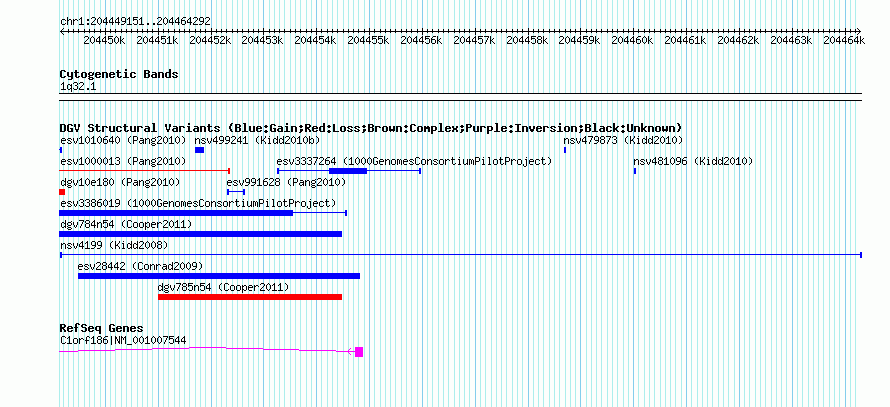890x407 pixels.
Task: Click the 204461k ruler tick label
Action: tap(685, 40)
